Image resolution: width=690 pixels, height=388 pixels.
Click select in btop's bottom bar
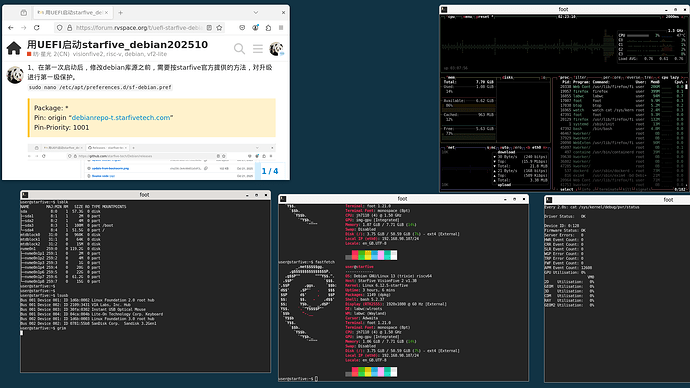coord(567,190)
